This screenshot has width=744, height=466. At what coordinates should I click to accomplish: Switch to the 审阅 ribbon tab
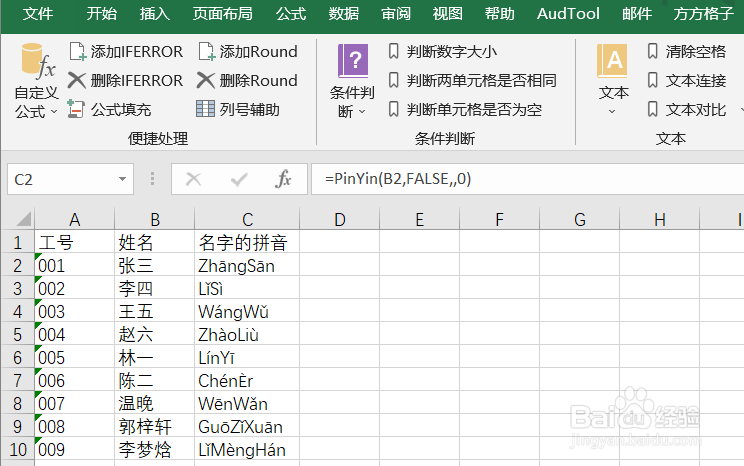pos(396,13)
